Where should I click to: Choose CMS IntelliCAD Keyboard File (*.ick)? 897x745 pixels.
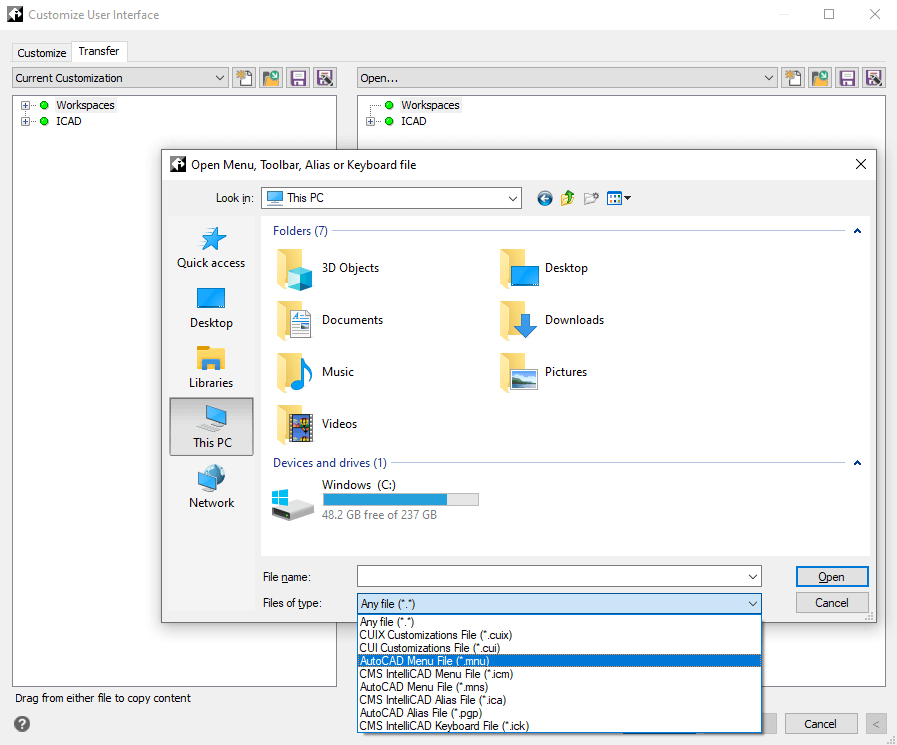click(559, 726)
